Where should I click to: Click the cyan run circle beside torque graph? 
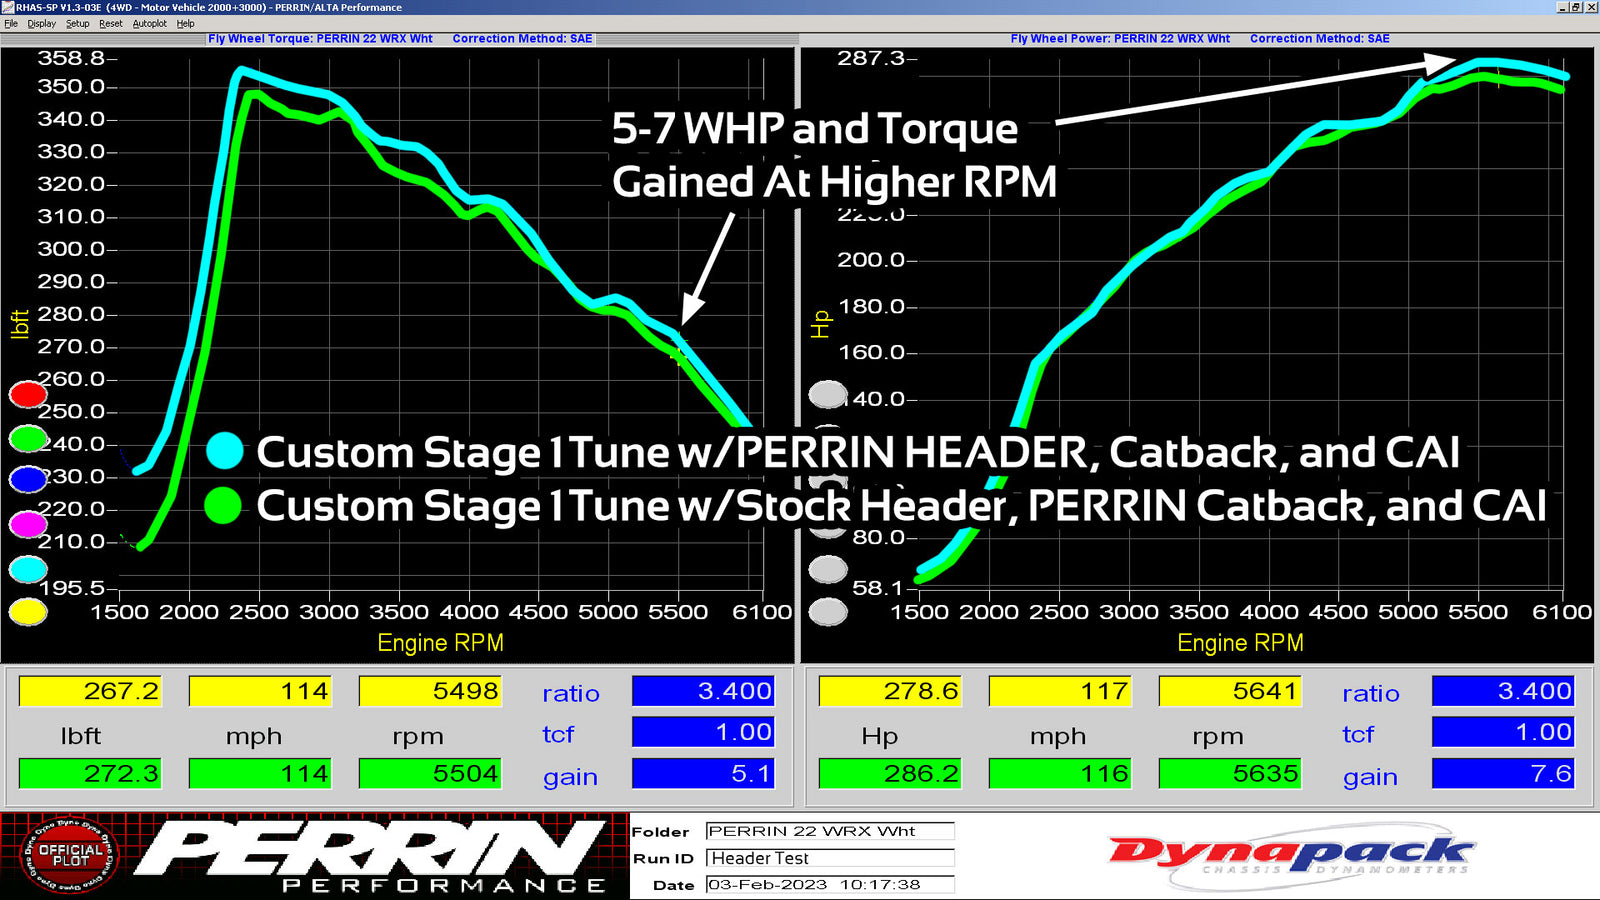[x=28, y=569]
